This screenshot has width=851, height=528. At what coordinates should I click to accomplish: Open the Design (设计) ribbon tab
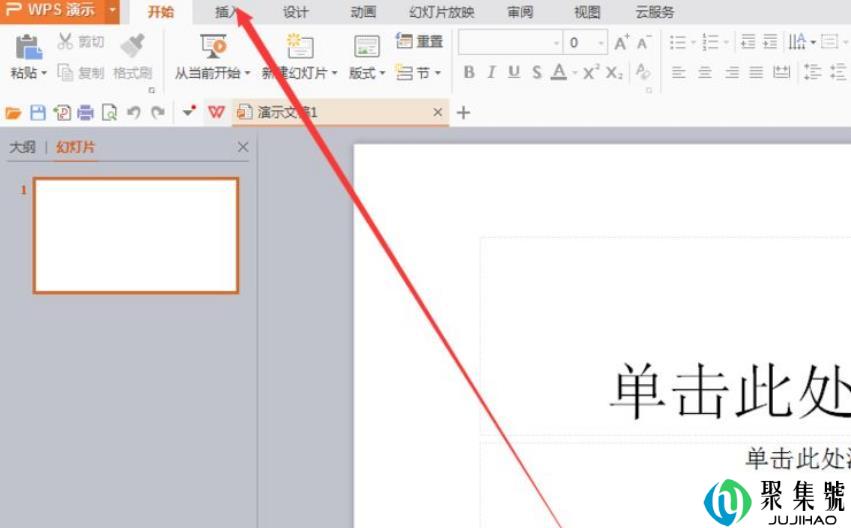(295, 13)
